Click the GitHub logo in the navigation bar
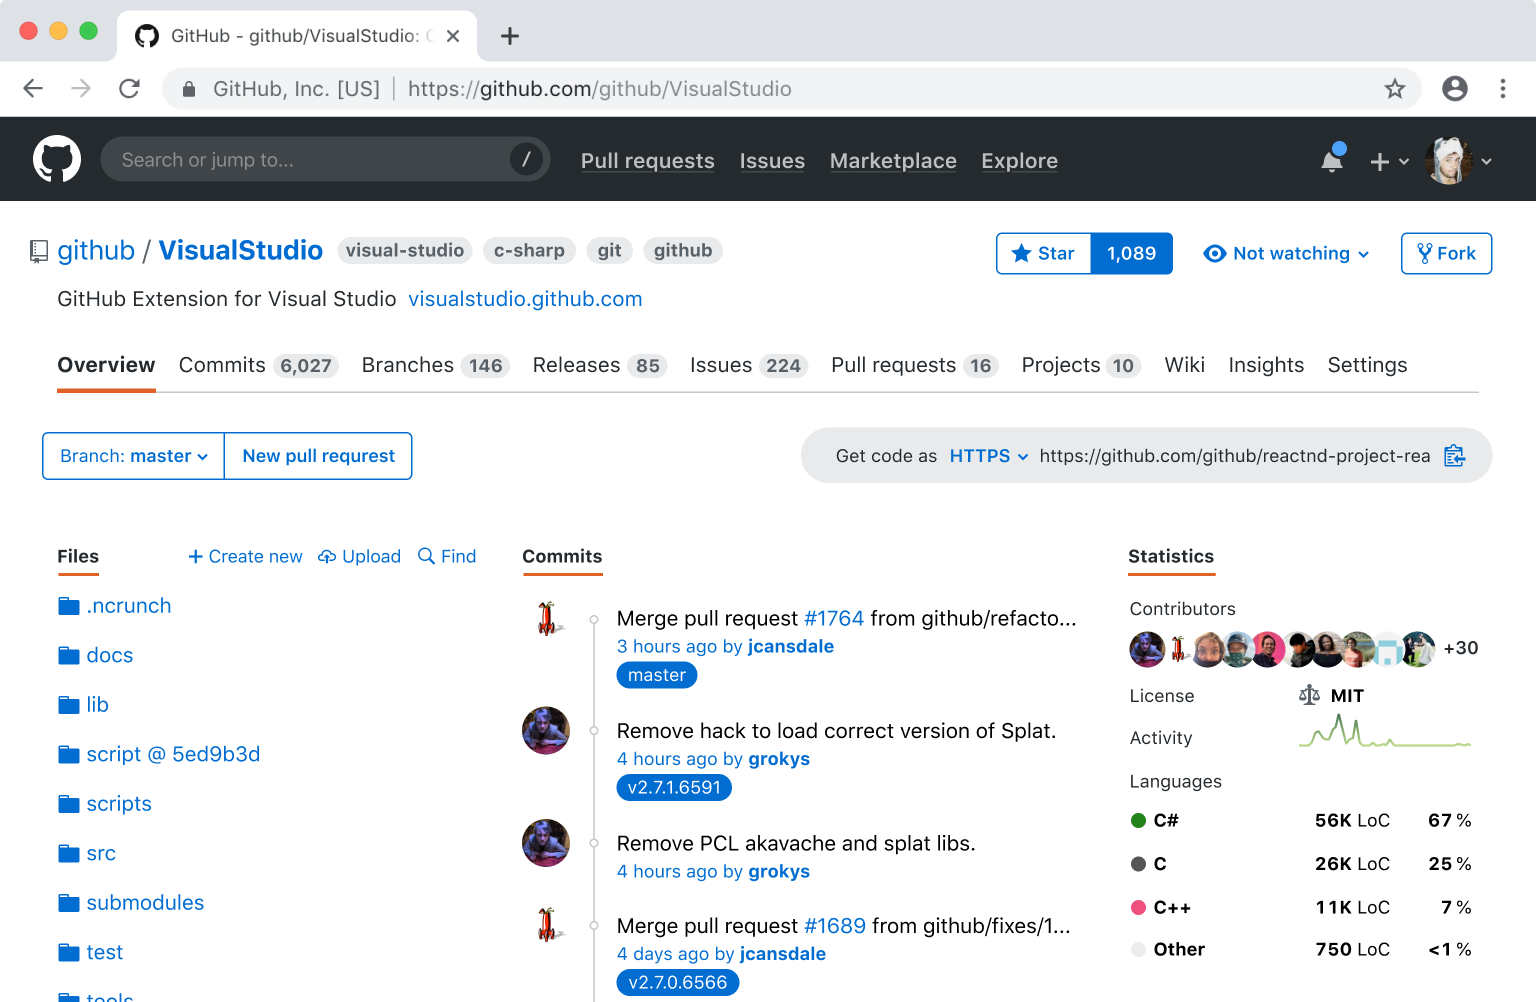The image size is (1536, 1002). 57,159
